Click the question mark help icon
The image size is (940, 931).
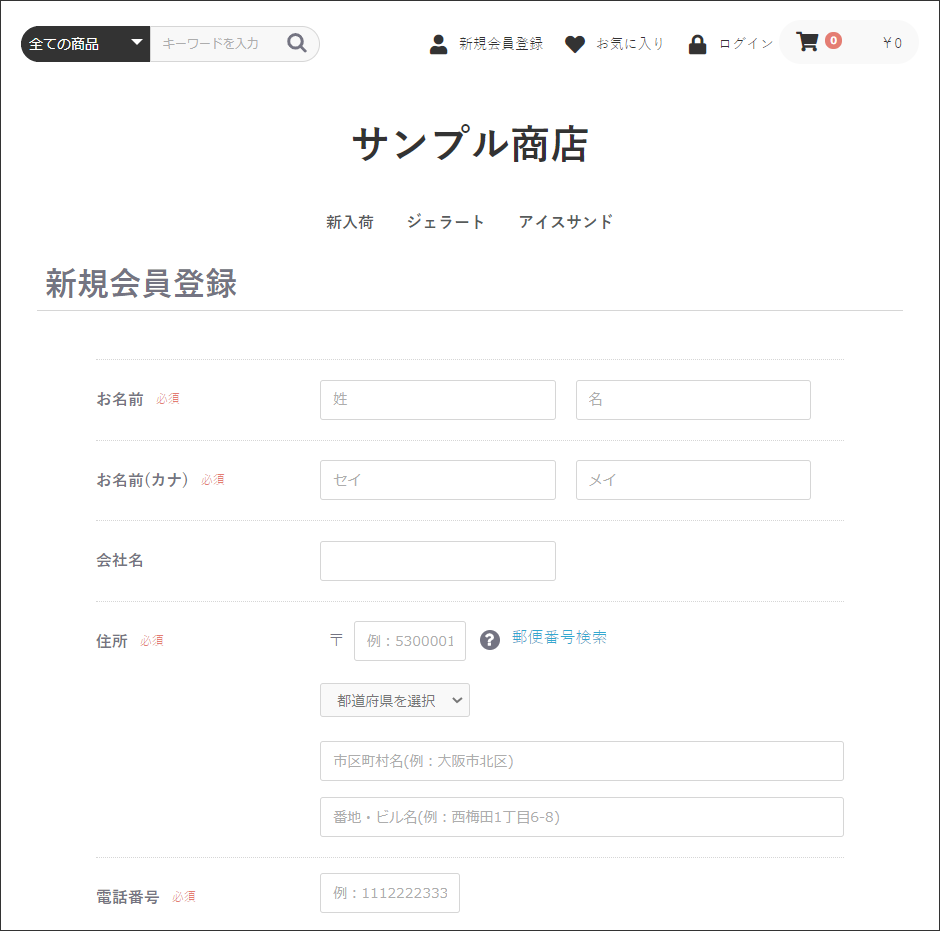(x=489, y=640)
